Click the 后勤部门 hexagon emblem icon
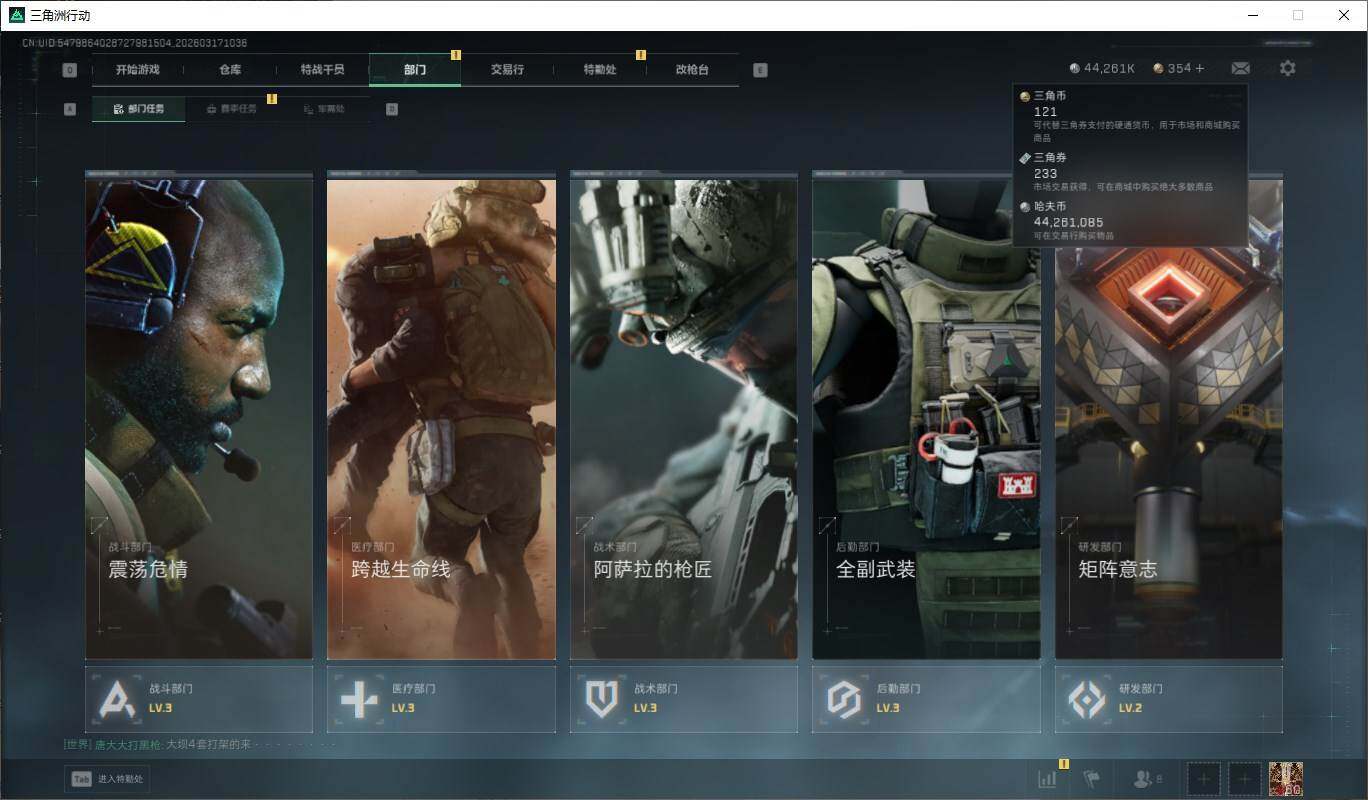 [843, 699]
